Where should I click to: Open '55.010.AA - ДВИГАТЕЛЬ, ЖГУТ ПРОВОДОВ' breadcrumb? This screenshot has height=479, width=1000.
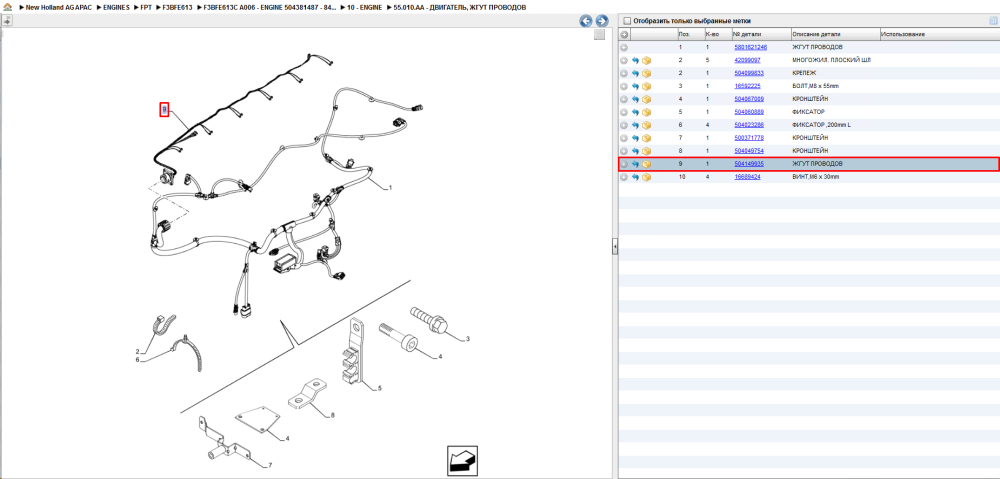pos(460,7)
